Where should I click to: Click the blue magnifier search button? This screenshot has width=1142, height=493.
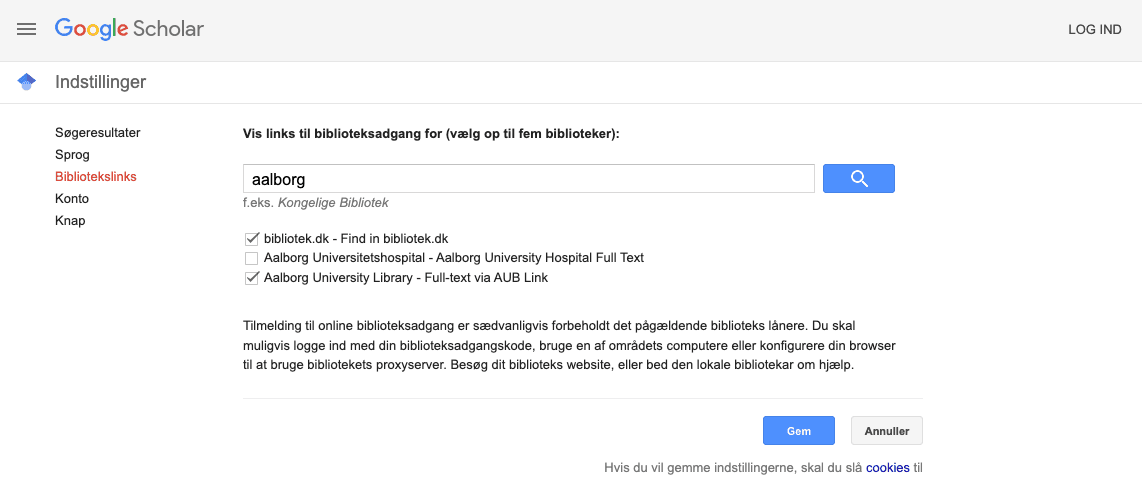pyautogui.click(x=859, y=178)
